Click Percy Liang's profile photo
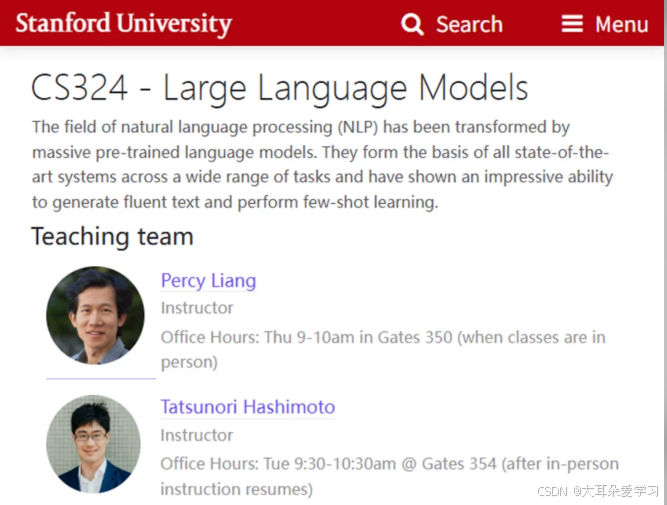Viewport: 667px width, 505px height. click(x=95, y=315)
